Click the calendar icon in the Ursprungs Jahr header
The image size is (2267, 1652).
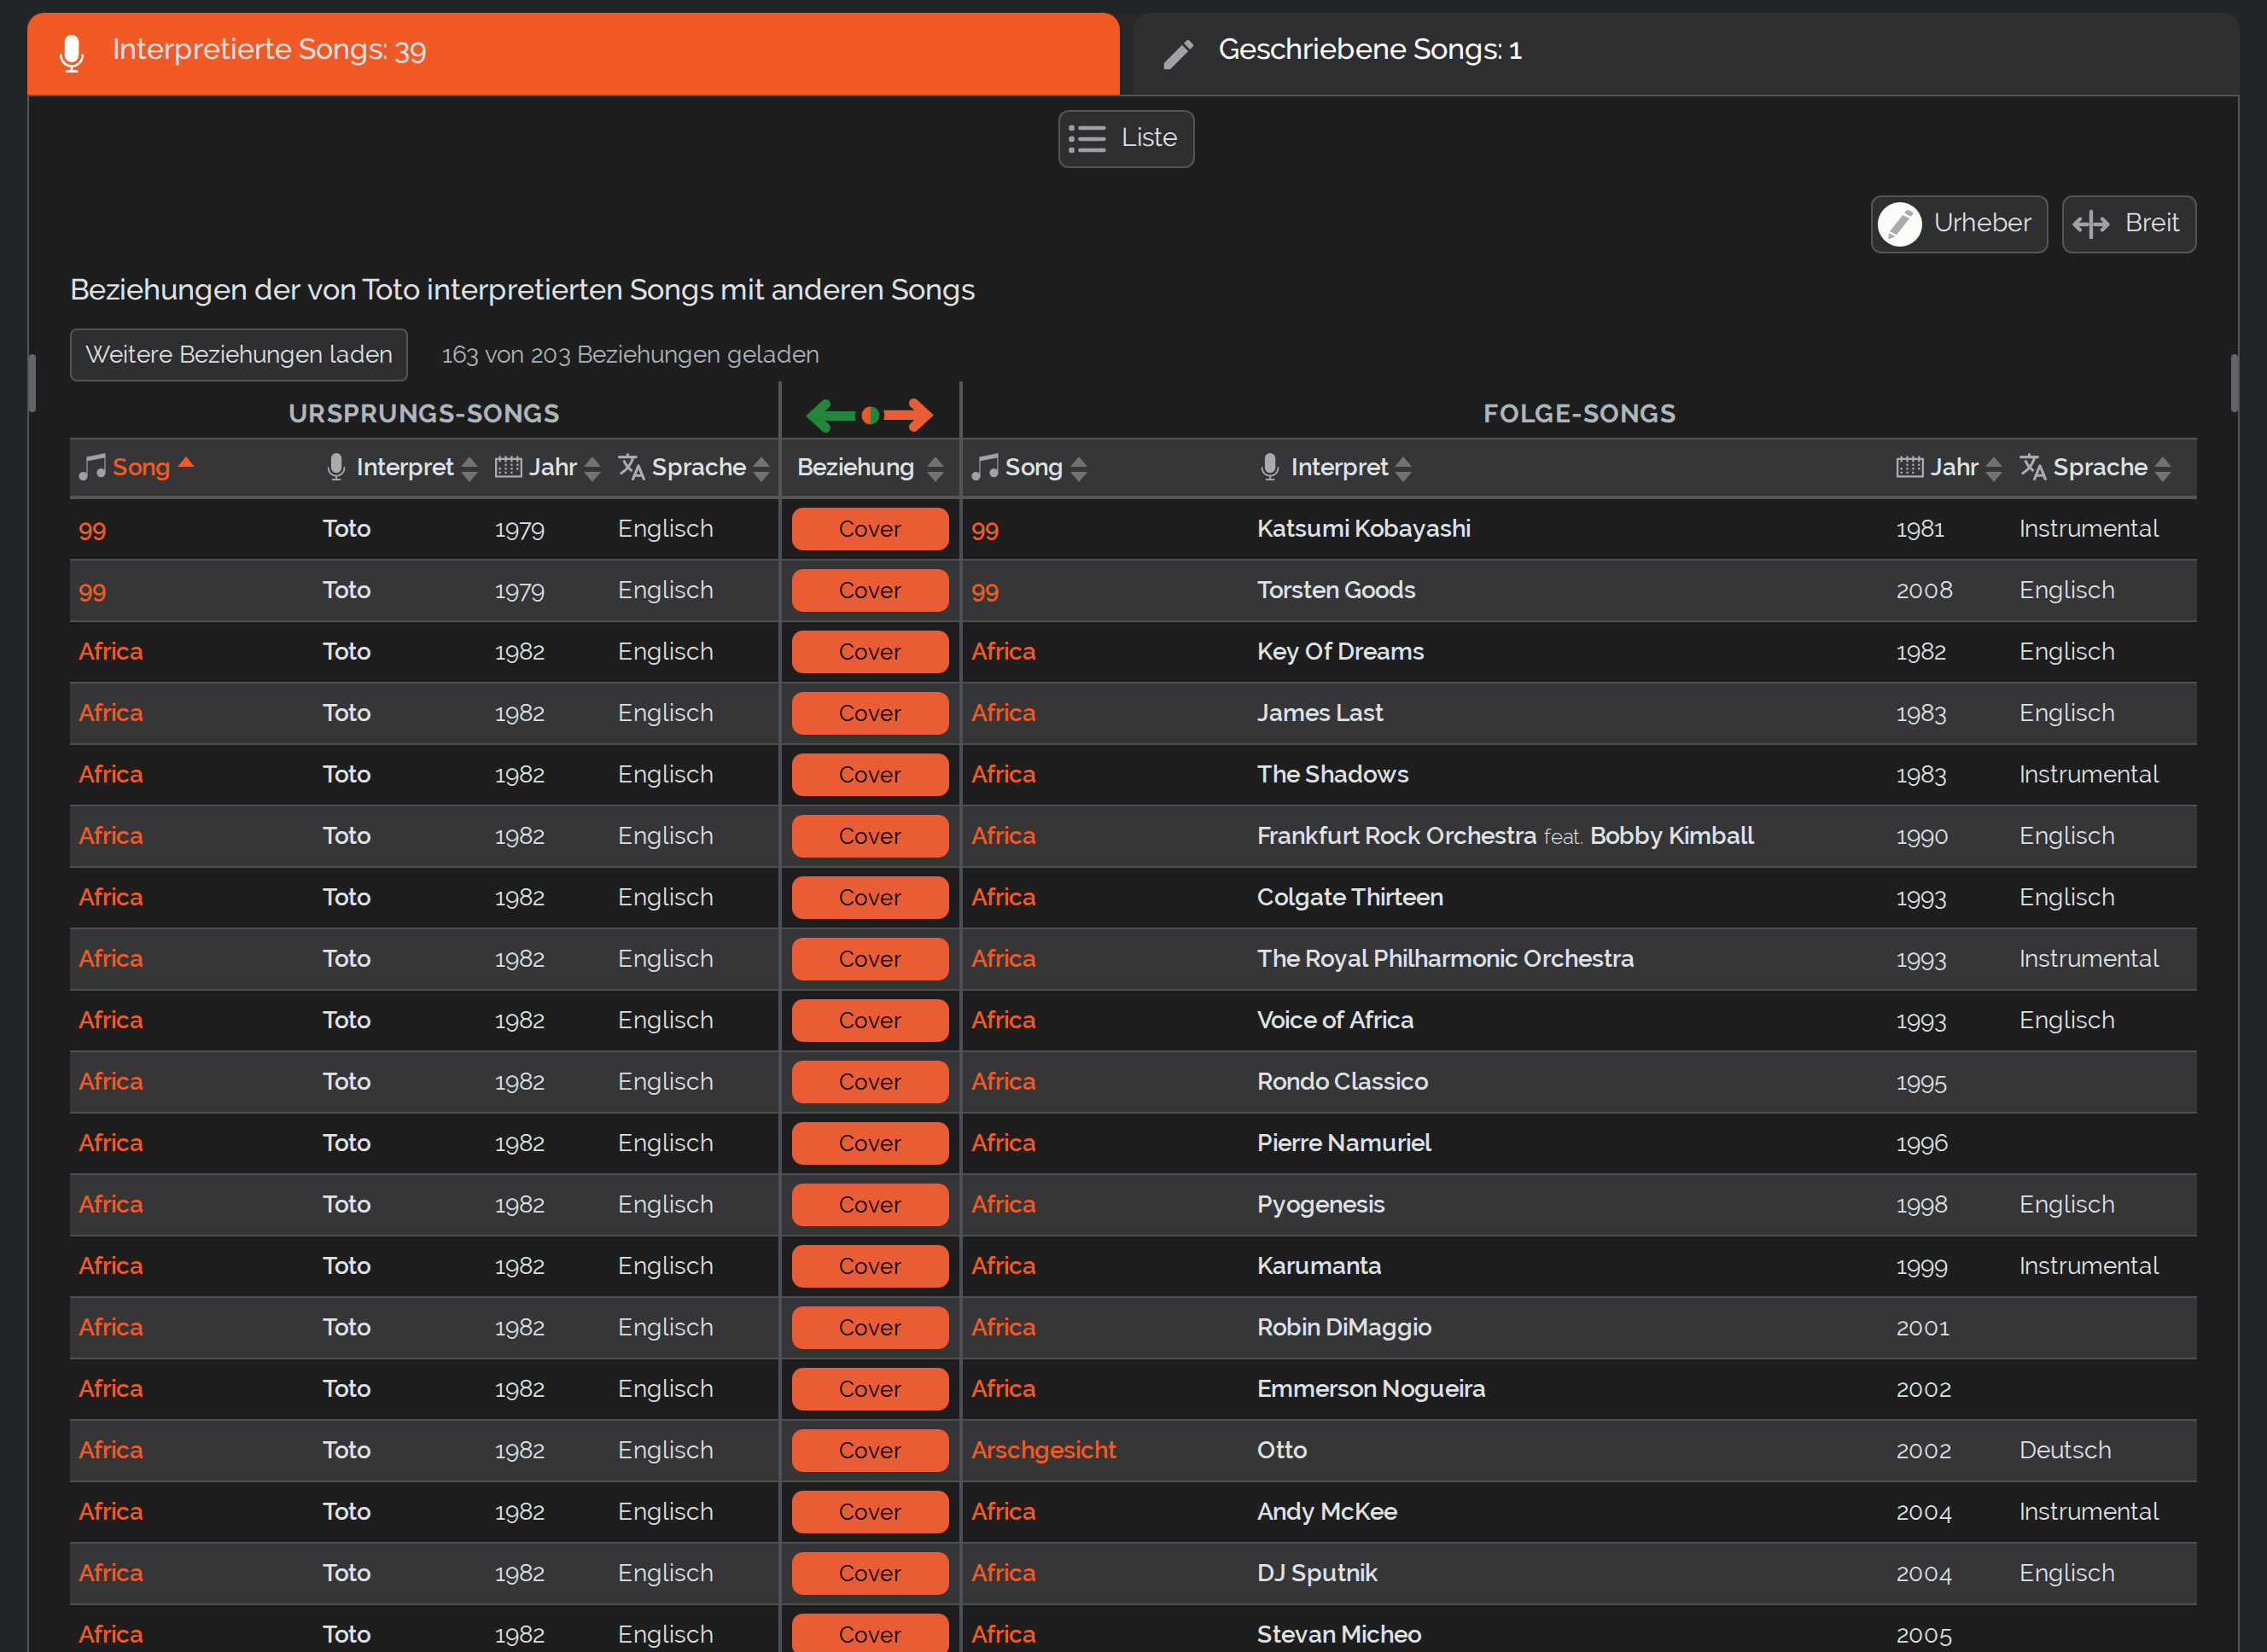[508, 467]
